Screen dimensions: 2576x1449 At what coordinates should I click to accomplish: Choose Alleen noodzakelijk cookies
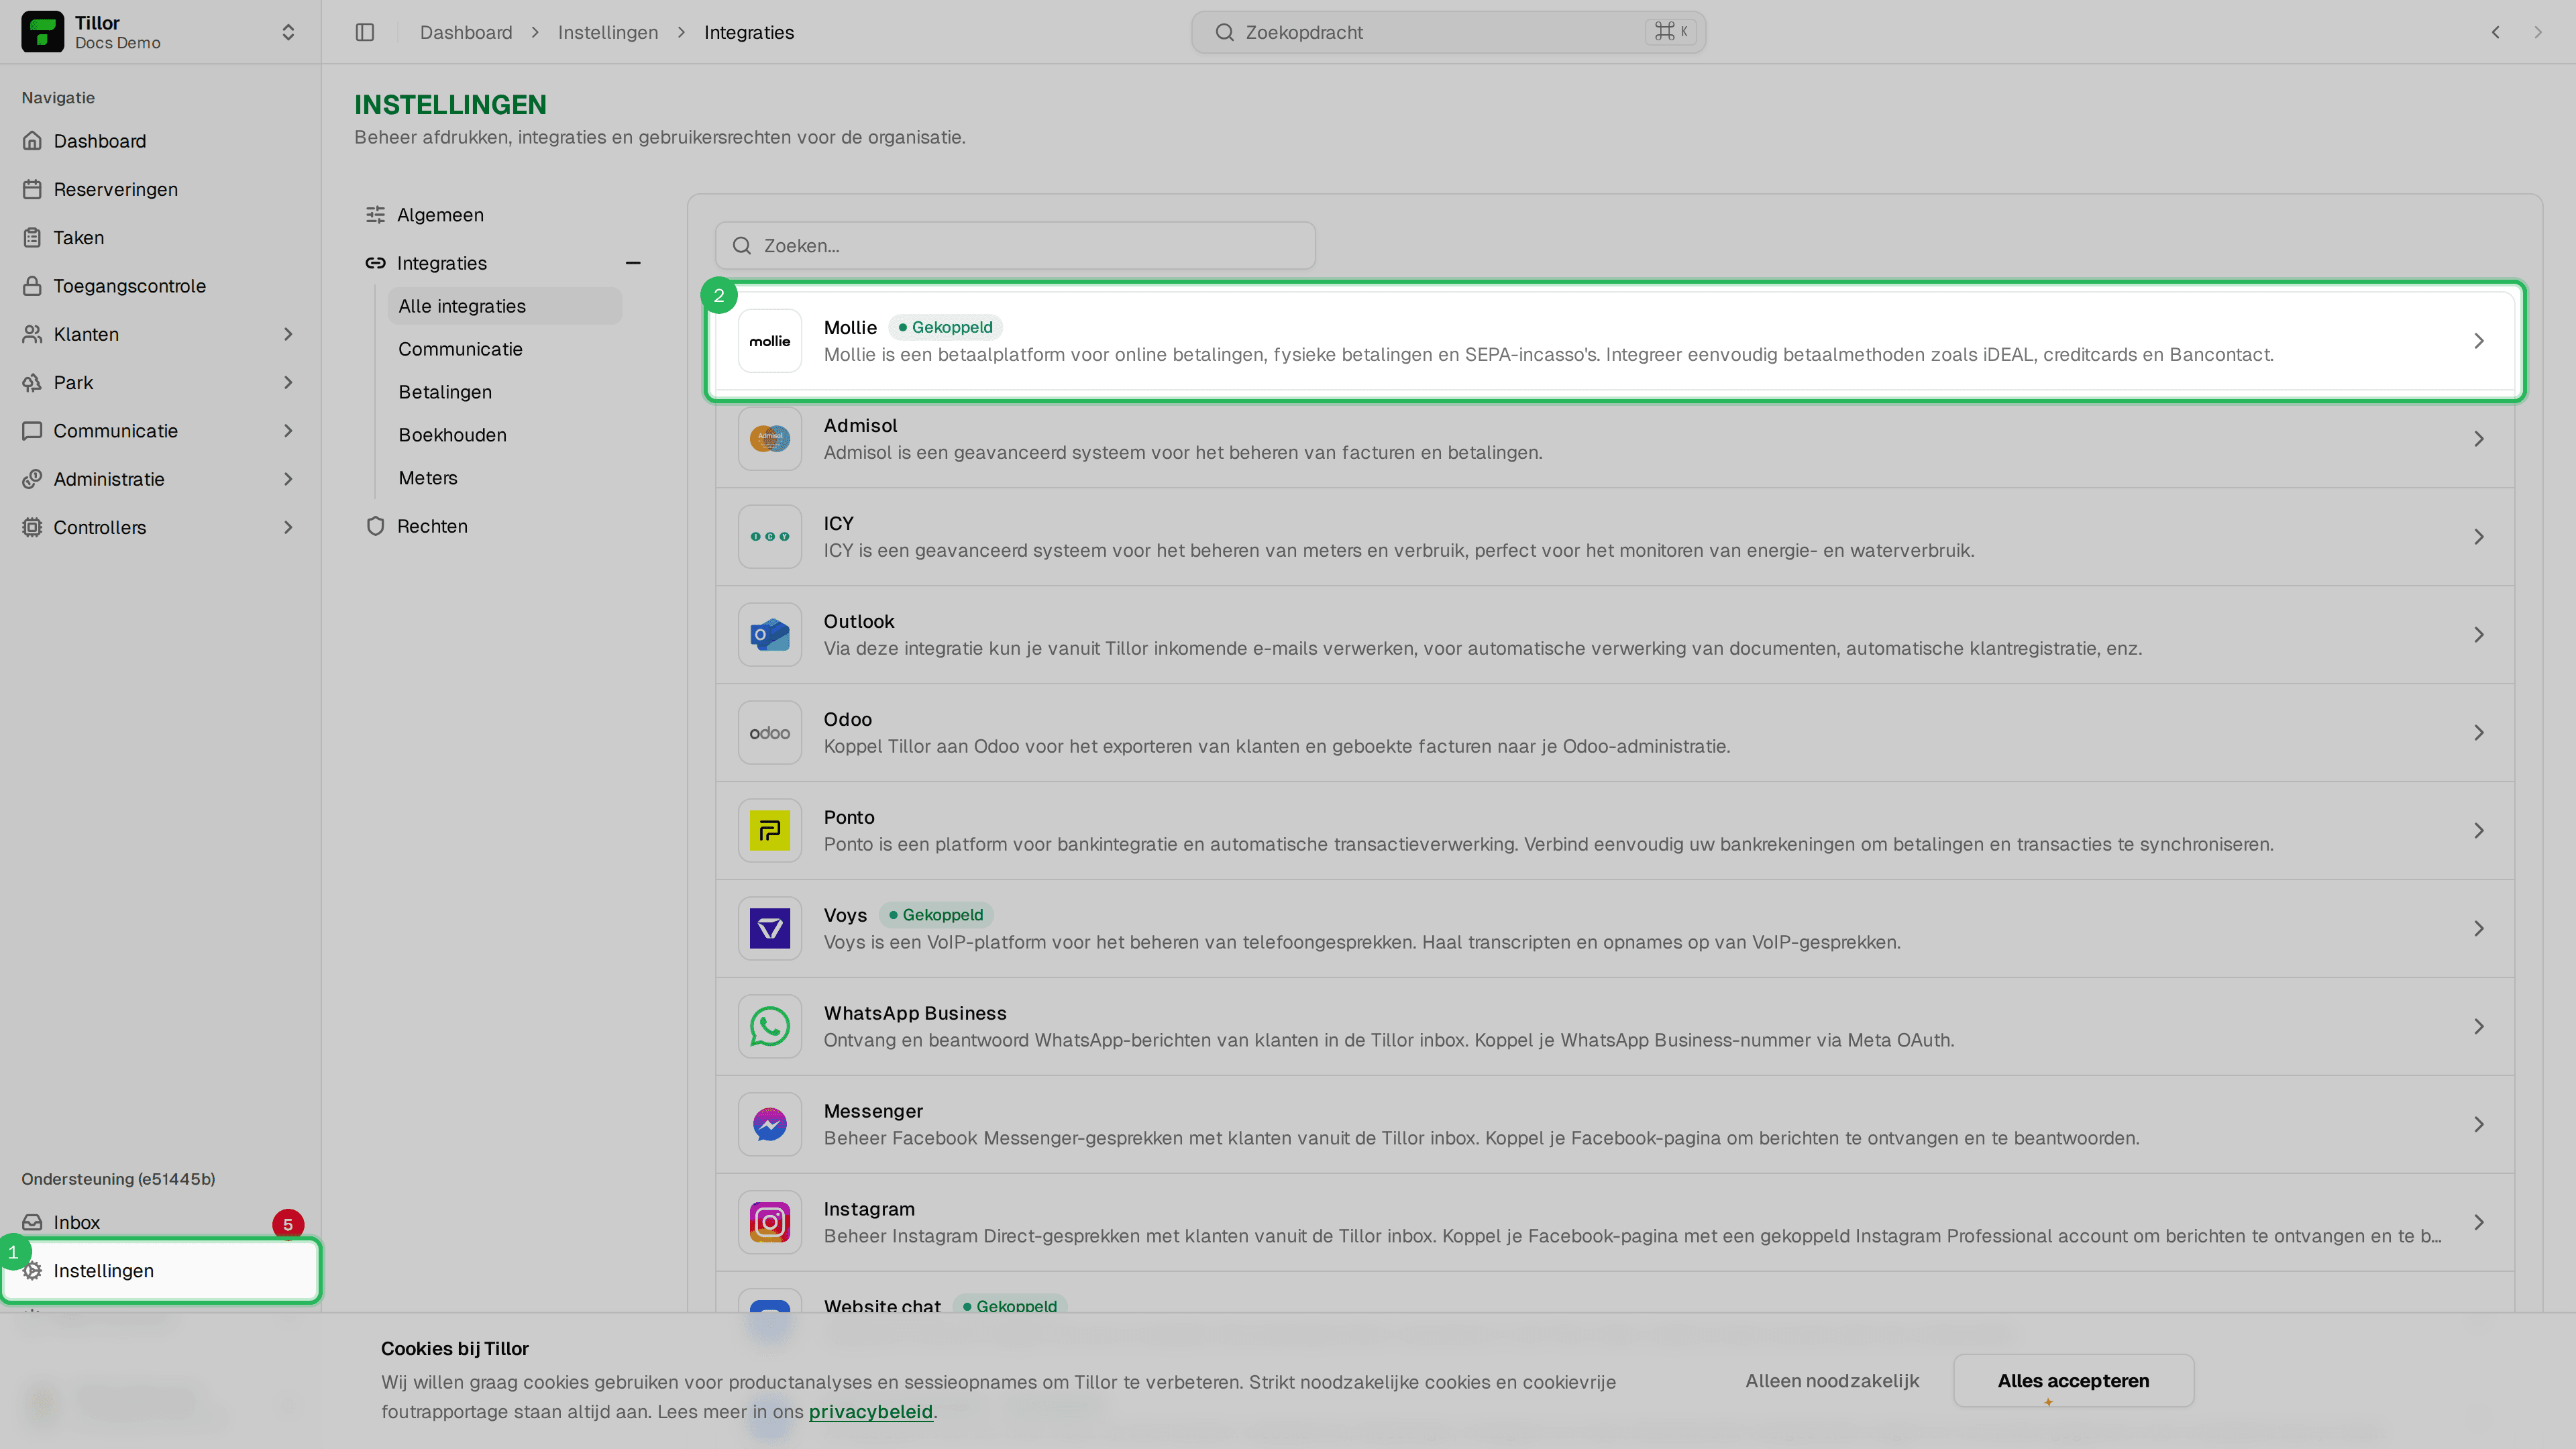coord(1832,1381)
